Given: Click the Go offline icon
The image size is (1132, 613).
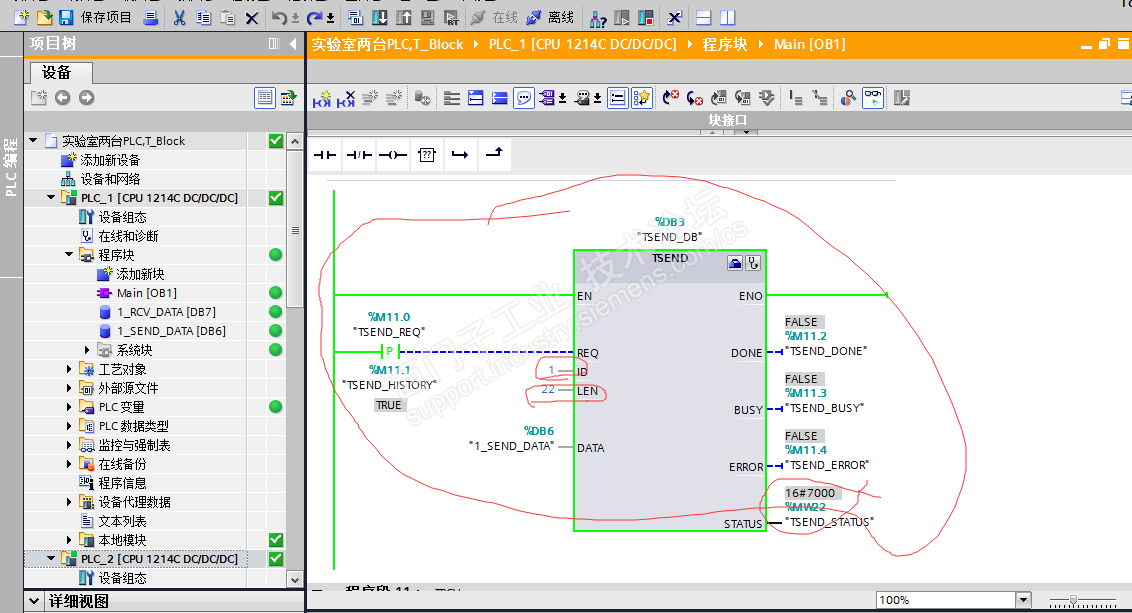Looking at the screenshot, I should click(534, 17).
